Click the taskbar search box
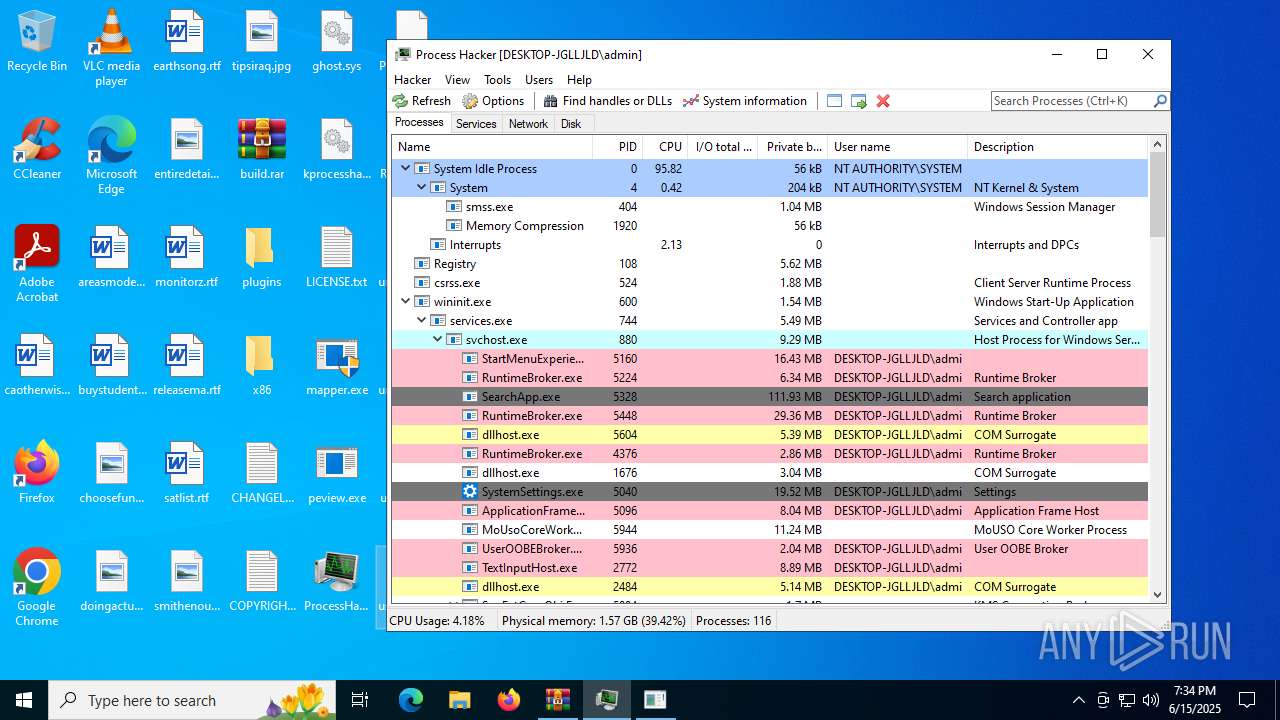The width and height of the screenshot is (1280, 720). pos(192,700)
